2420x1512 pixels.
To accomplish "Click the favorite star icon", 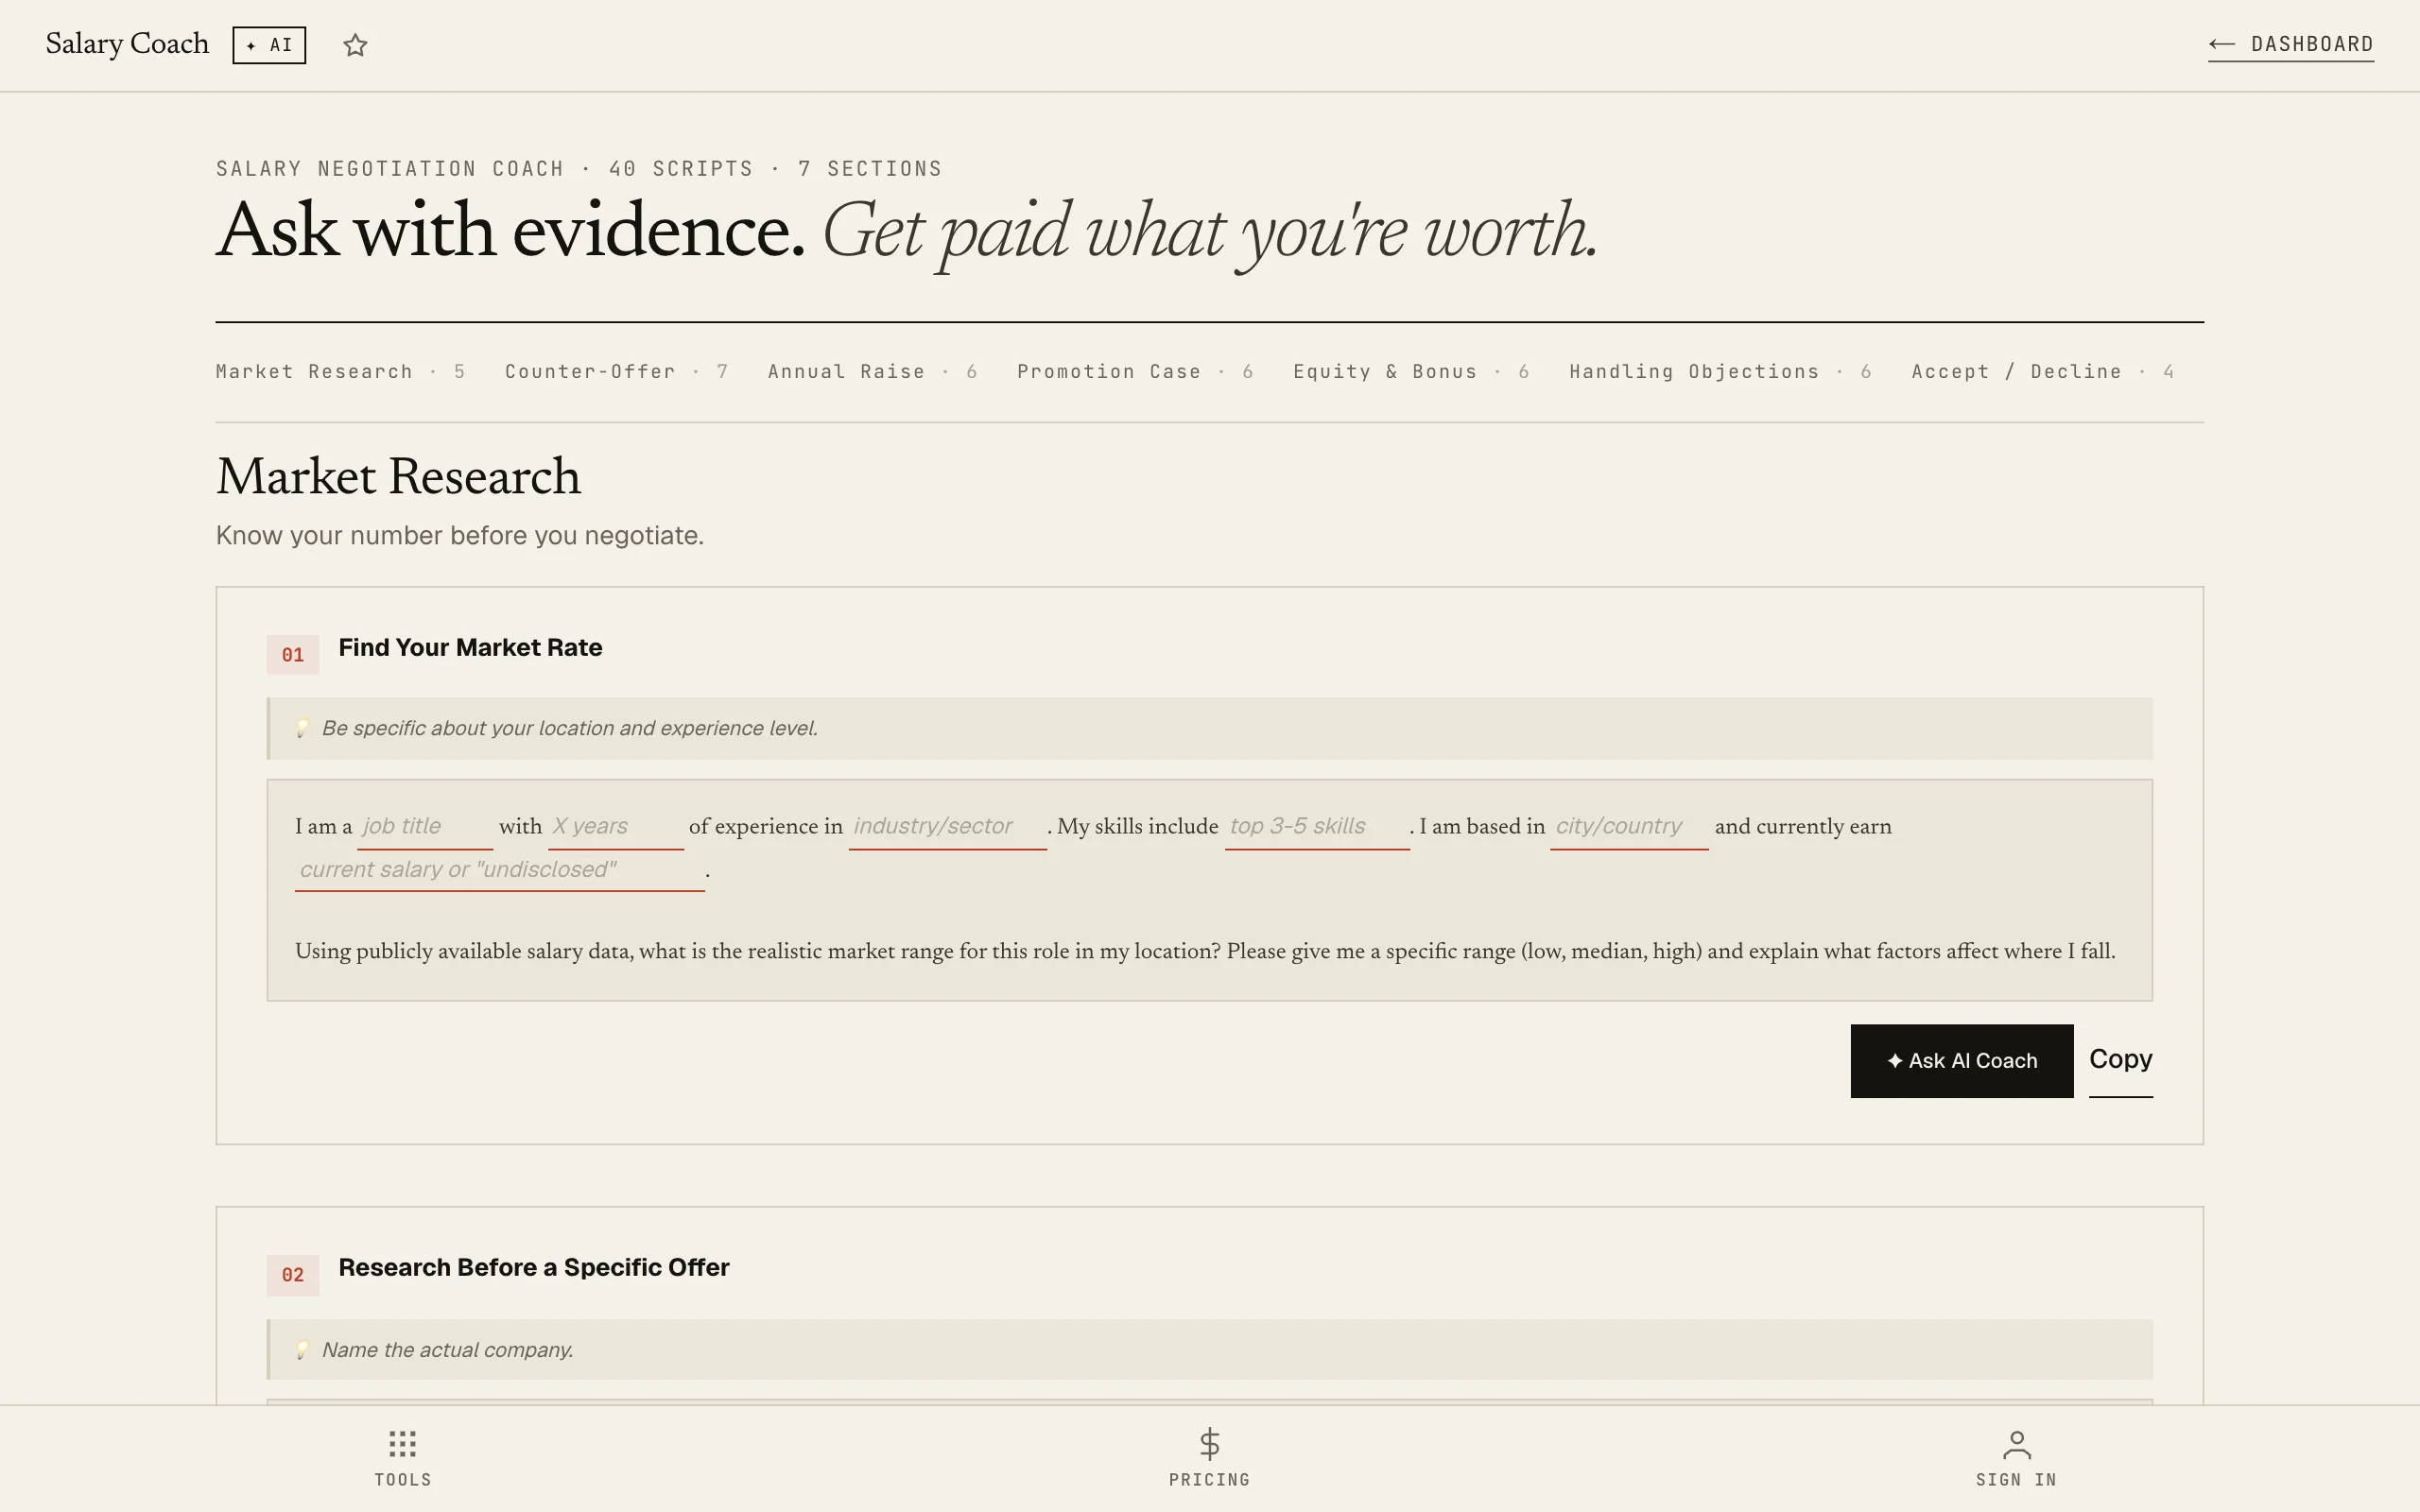I will click(355, 45).
